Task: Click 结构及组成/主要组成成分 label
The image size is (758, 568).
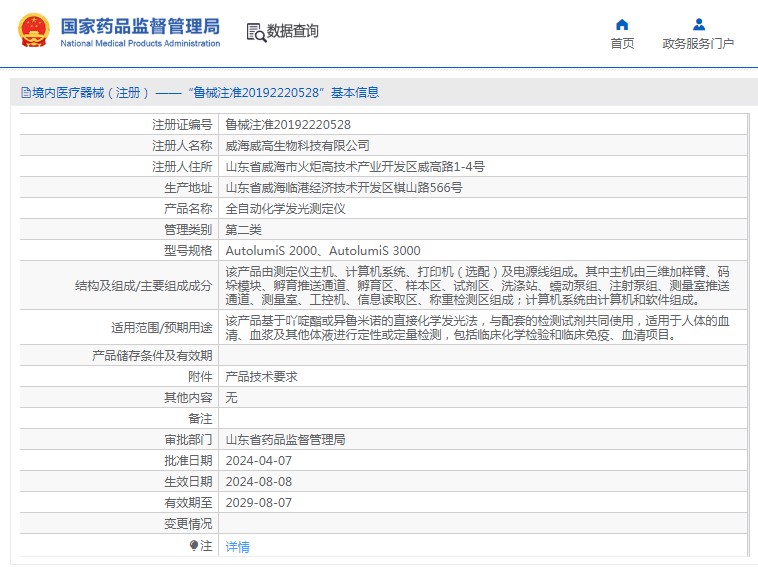Action: click(x=144, y=286)
